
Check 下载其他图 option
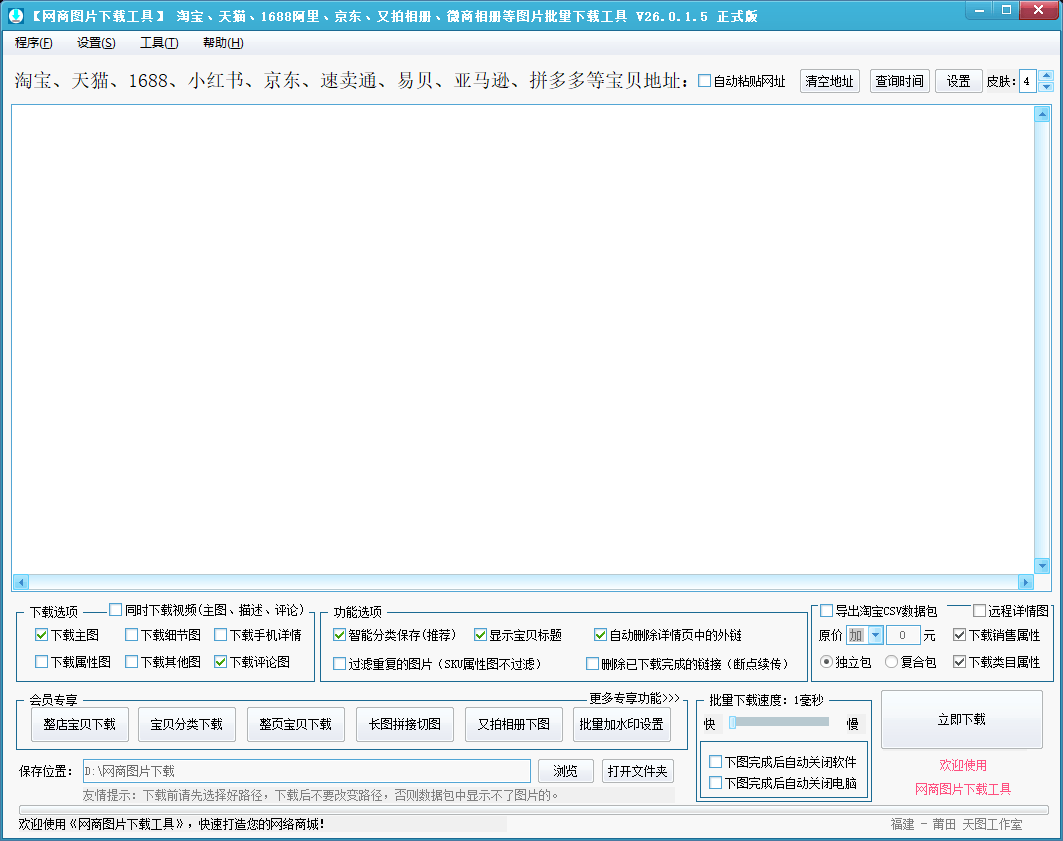[x=132, y=661]
